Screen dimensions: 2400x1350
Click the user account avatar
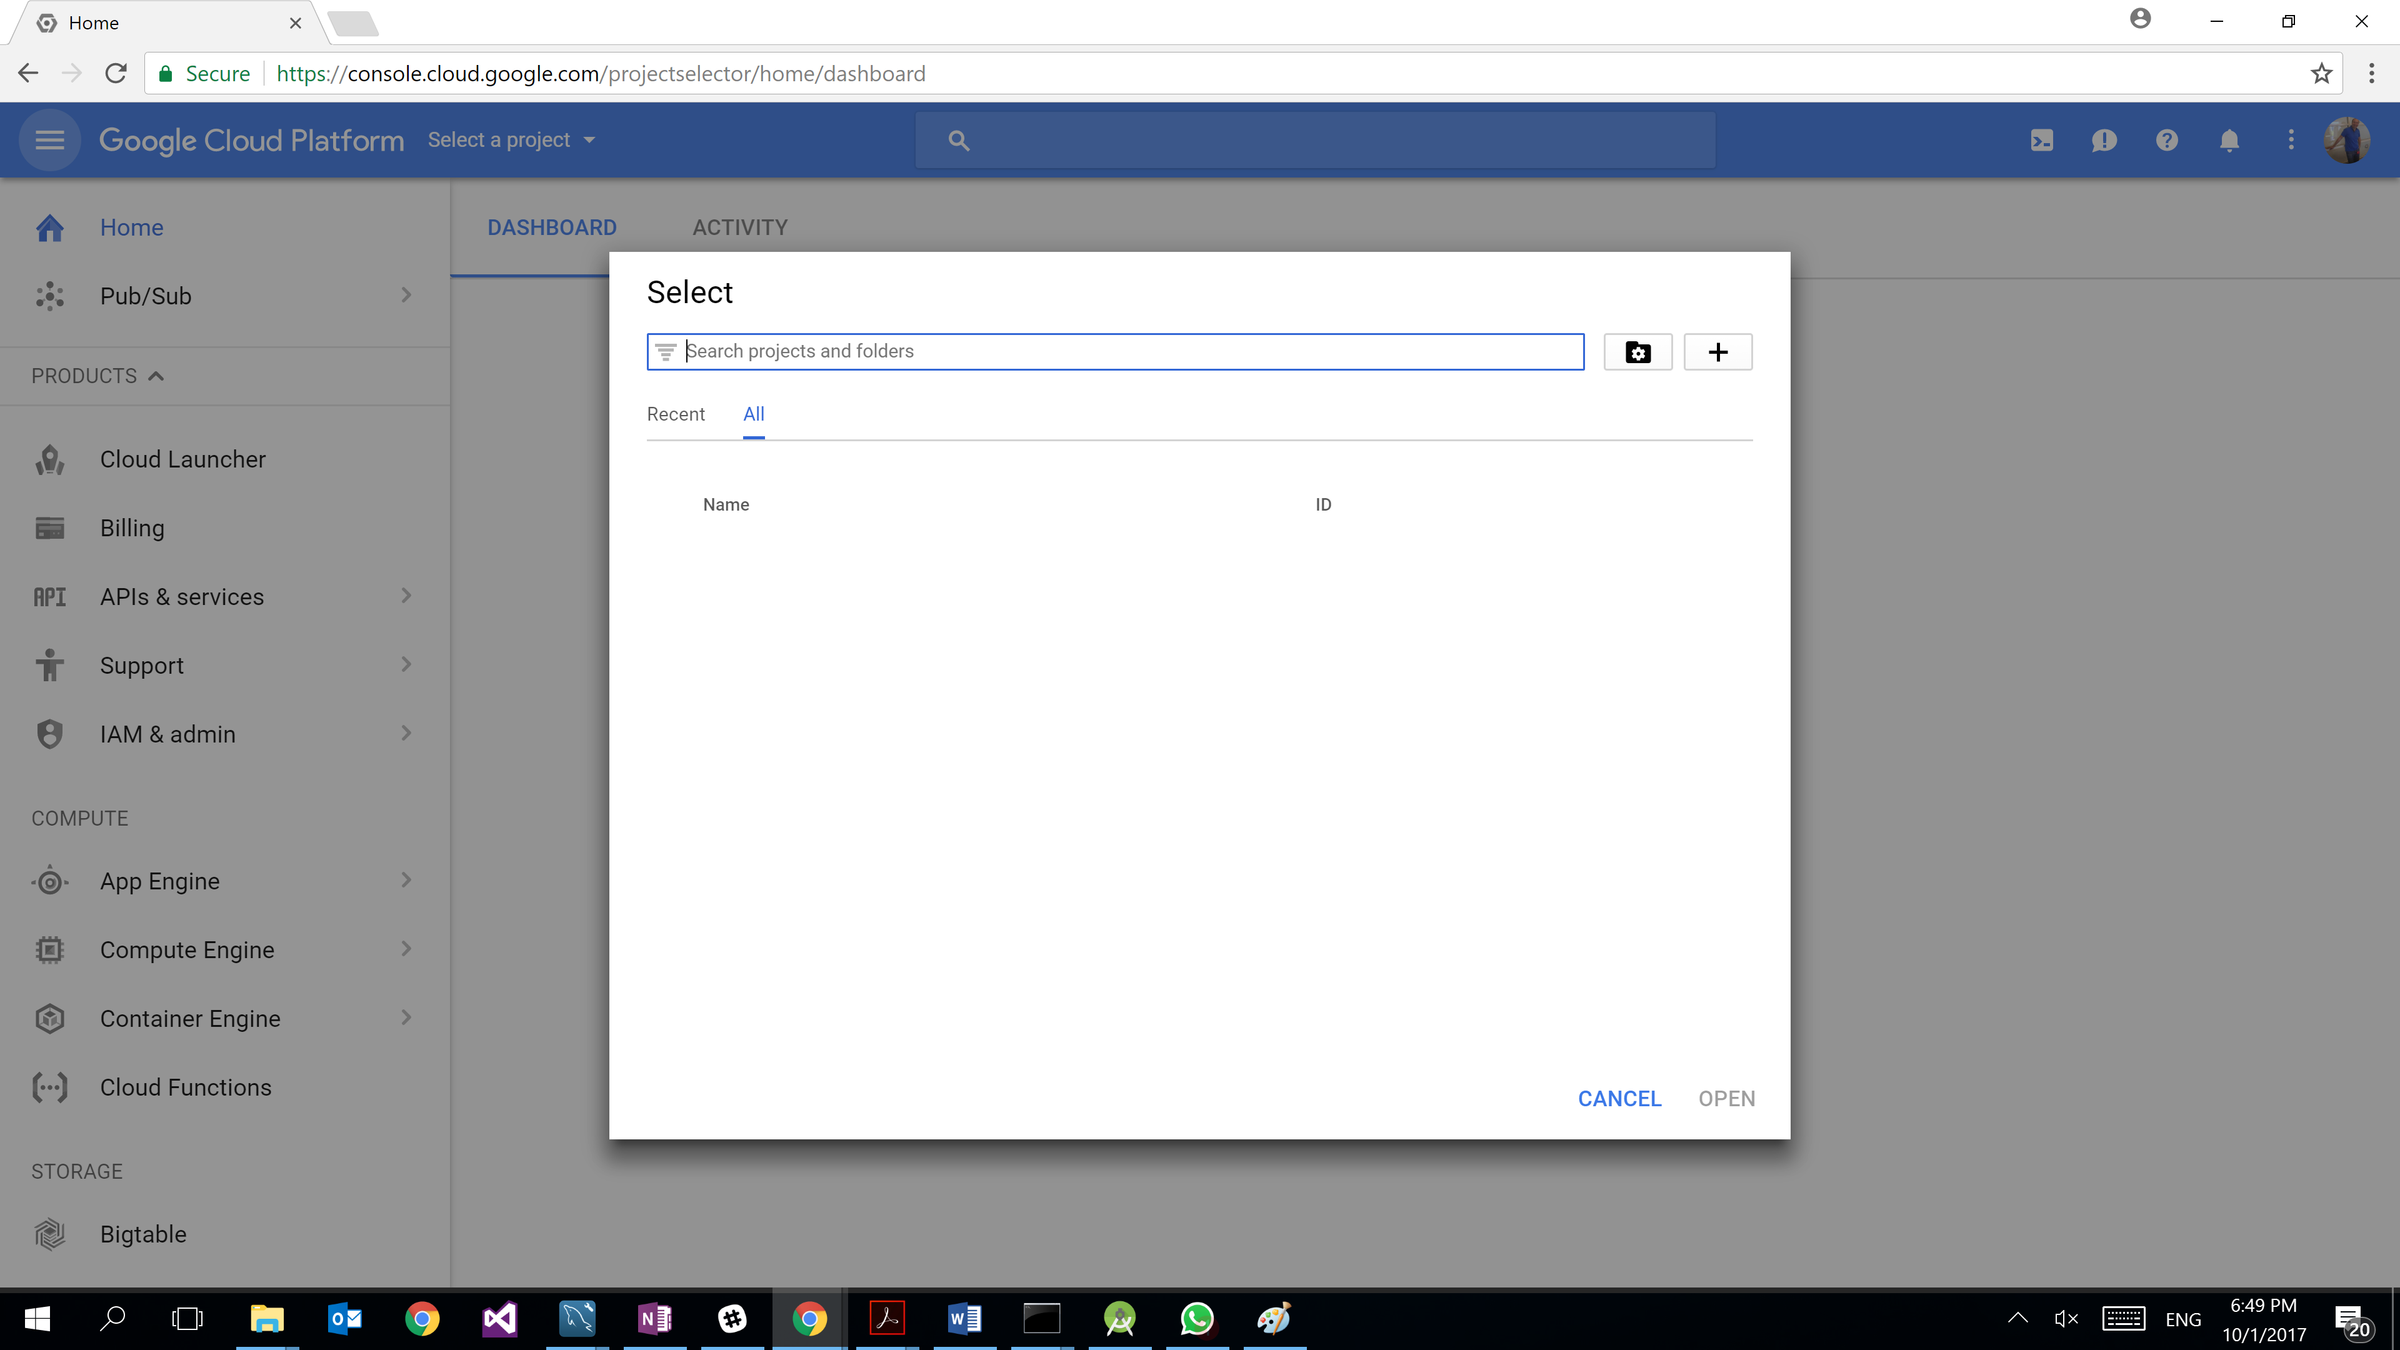pos(2346,141)
